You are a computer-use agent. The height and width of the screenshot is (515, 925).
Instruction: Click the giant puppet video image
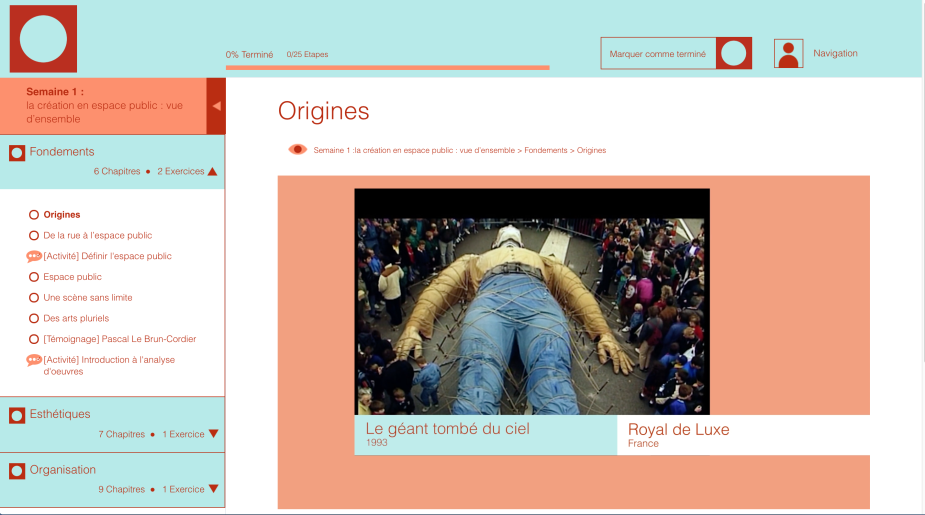pyautogui.click(x=532, y=301)
